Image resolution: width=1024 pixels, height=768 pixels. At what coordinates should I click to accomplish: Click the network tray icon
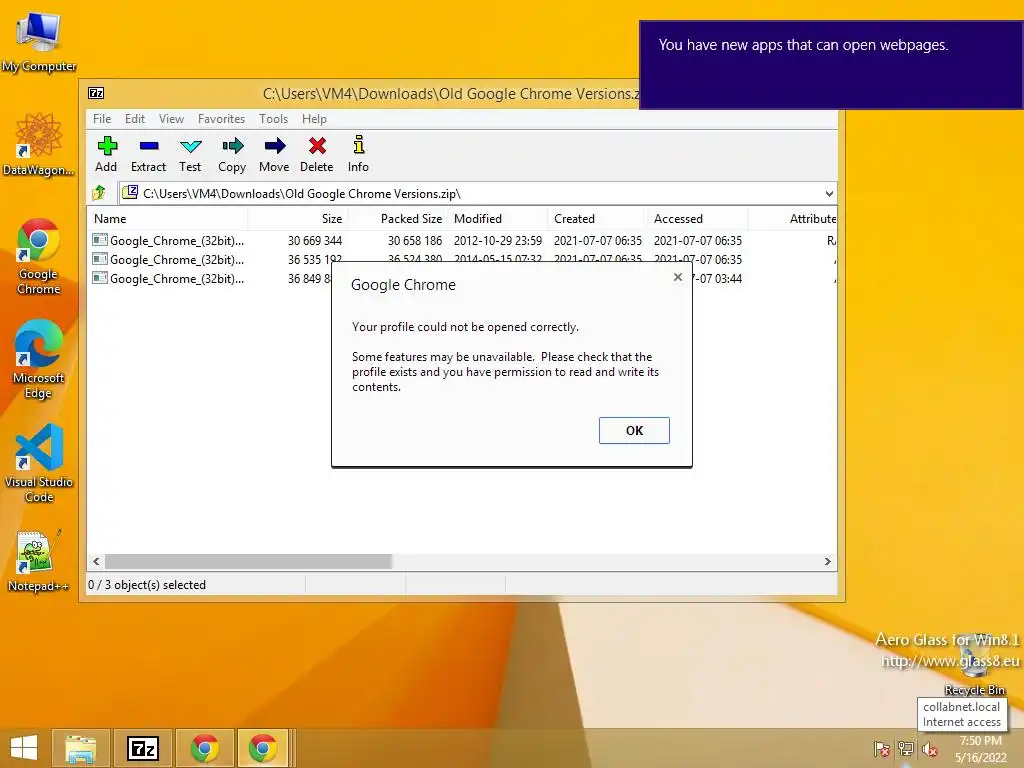click(906, 748)
